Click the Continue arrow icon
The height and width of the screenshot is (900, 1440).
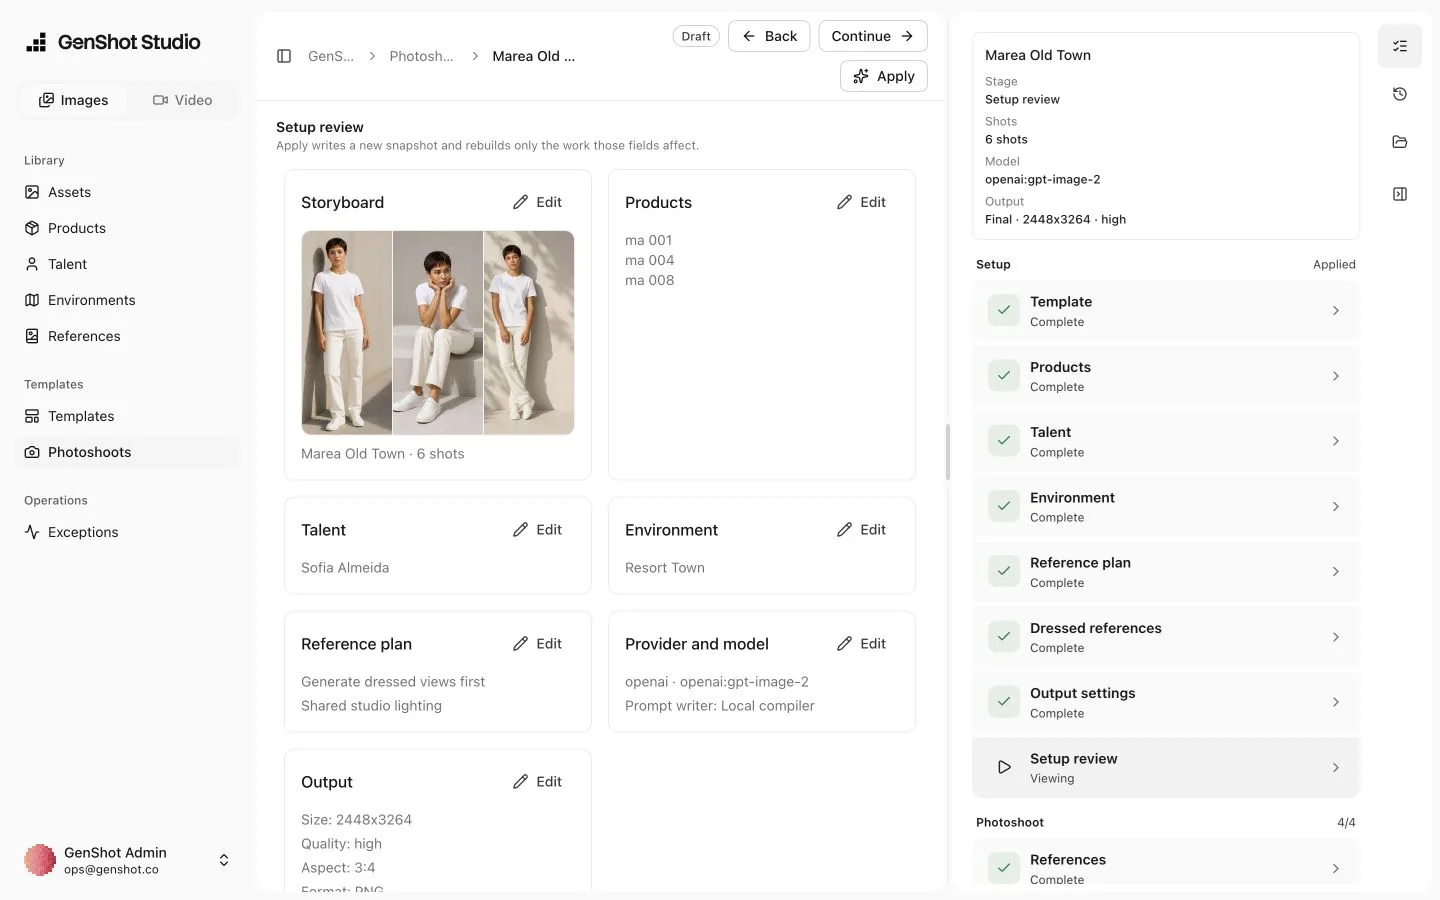pyautogui.click(x=907, y=36)
